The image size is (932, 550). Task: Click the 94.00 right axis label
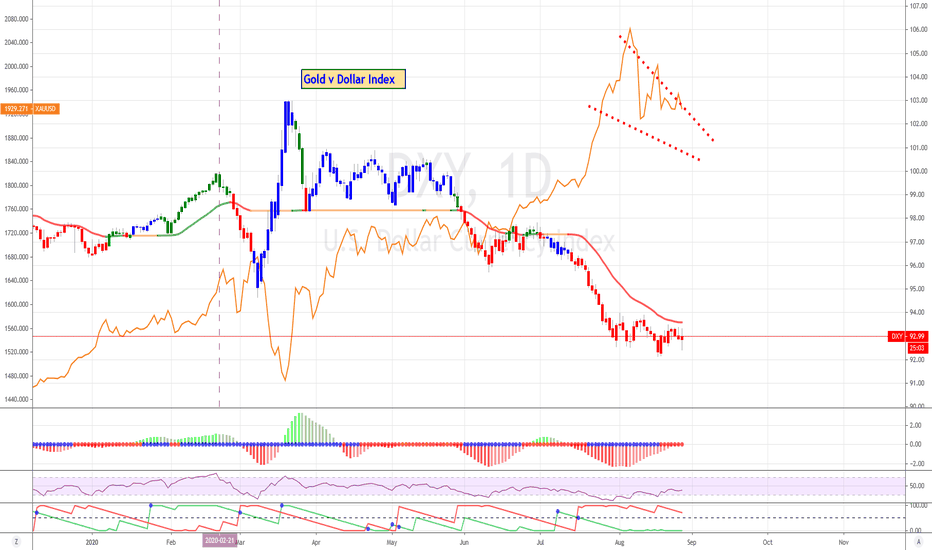(919, 313)
